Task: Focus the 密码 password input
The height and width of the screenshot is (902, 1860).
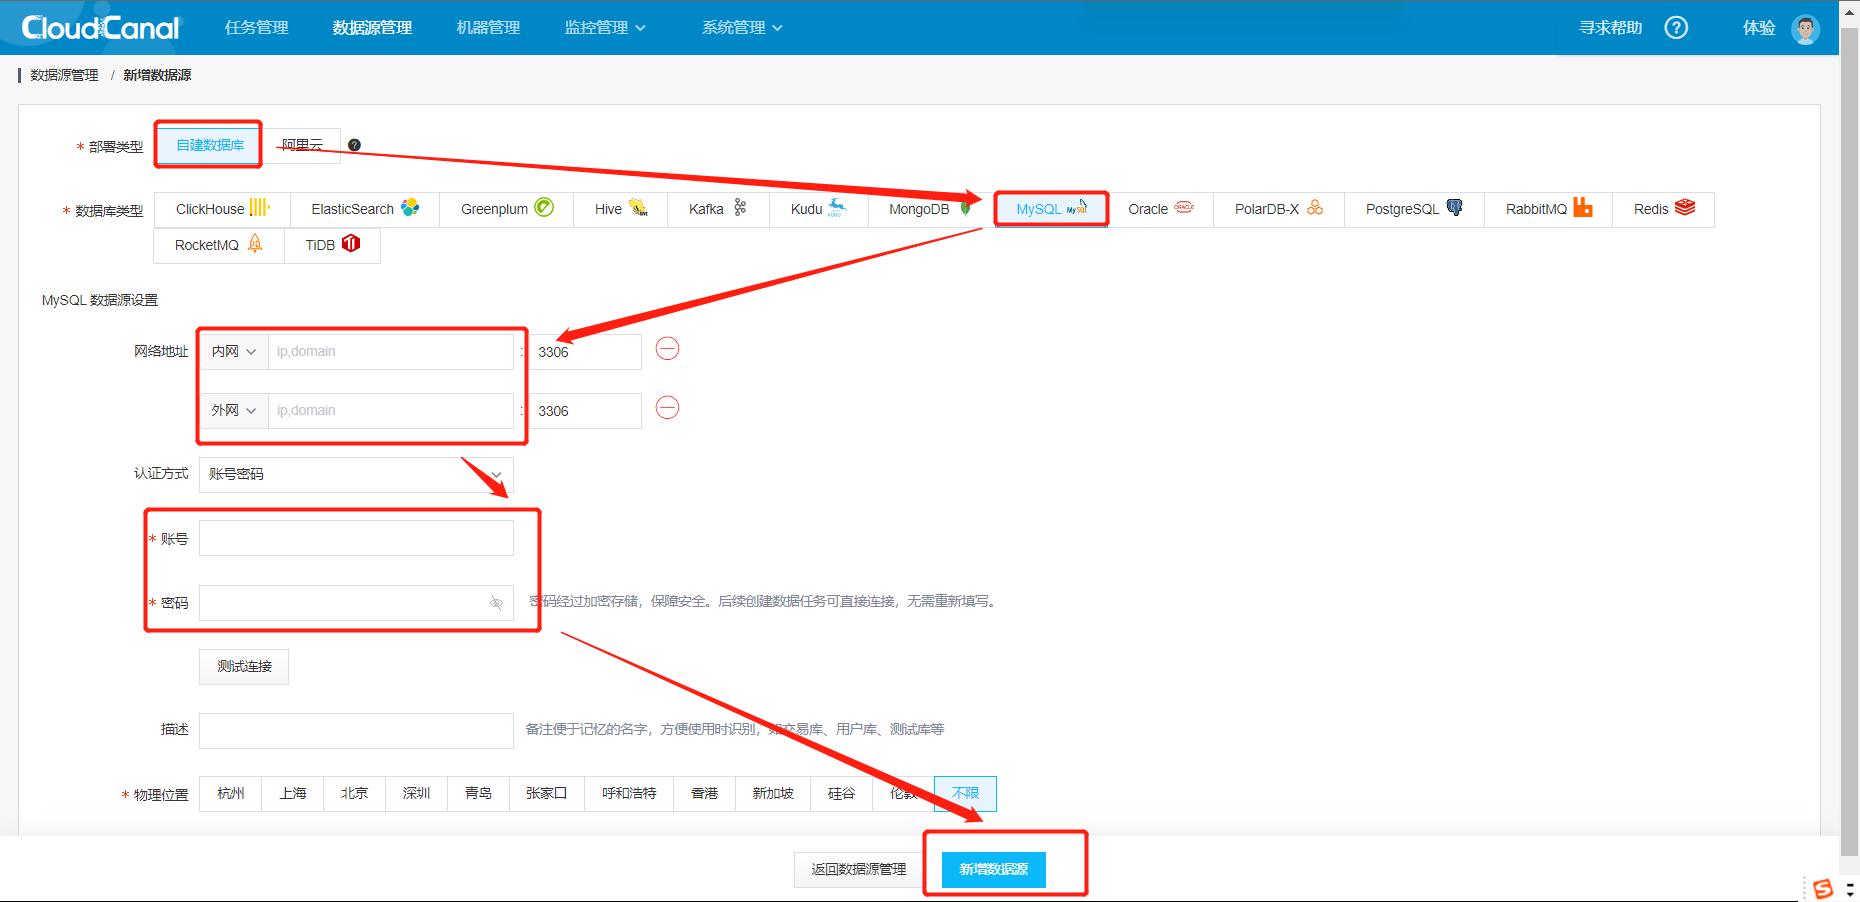Action: (356, 603)
